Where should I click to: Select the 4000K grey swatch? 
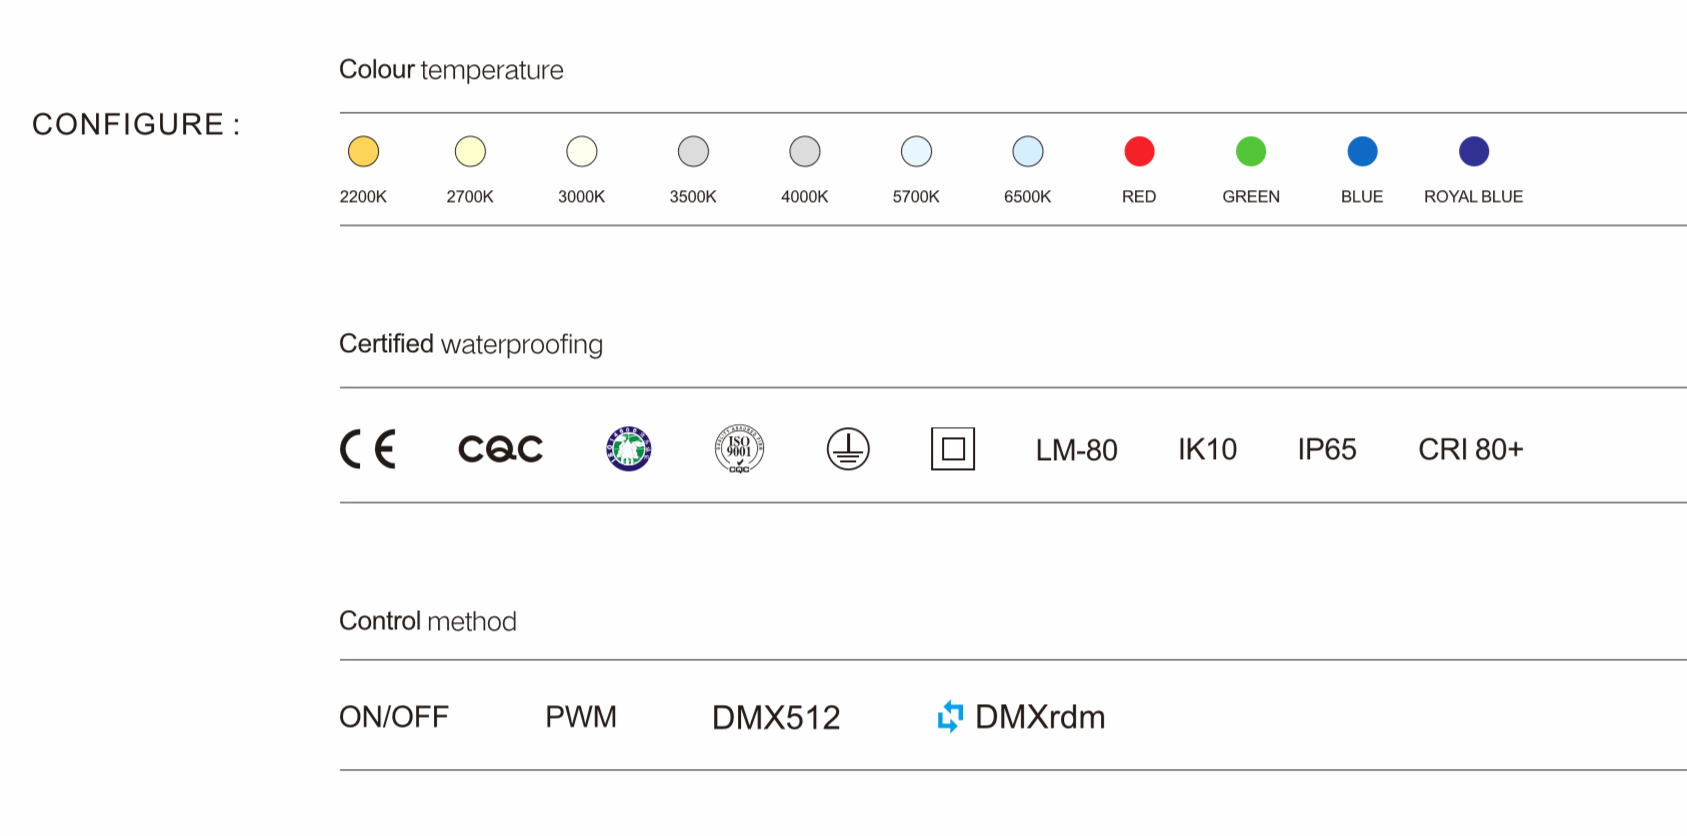[805, 152]
